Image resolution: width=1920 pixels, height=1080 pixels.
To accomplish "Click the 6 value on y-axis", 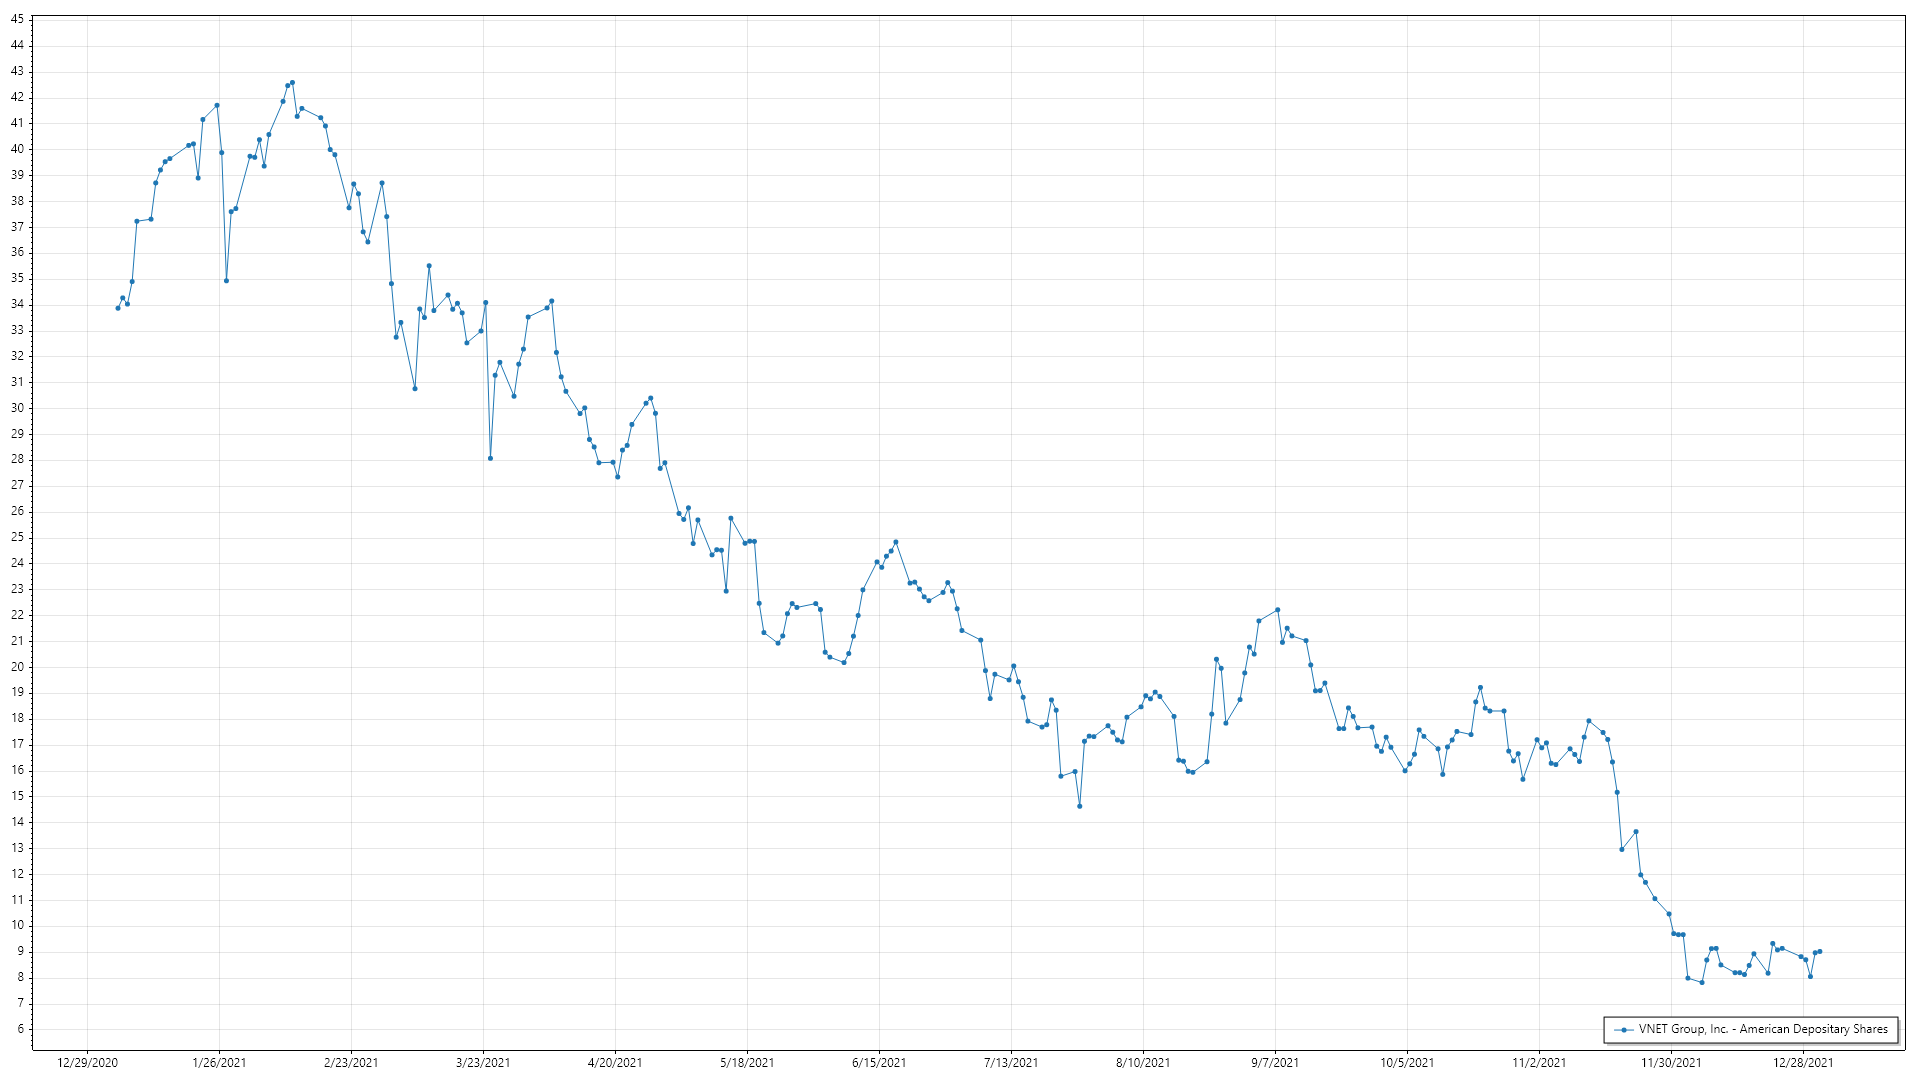I will point(20,1029).
